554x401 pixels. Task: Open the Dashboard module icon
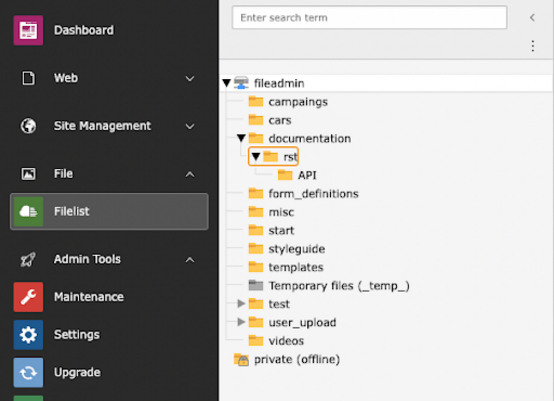click(28, 30)
